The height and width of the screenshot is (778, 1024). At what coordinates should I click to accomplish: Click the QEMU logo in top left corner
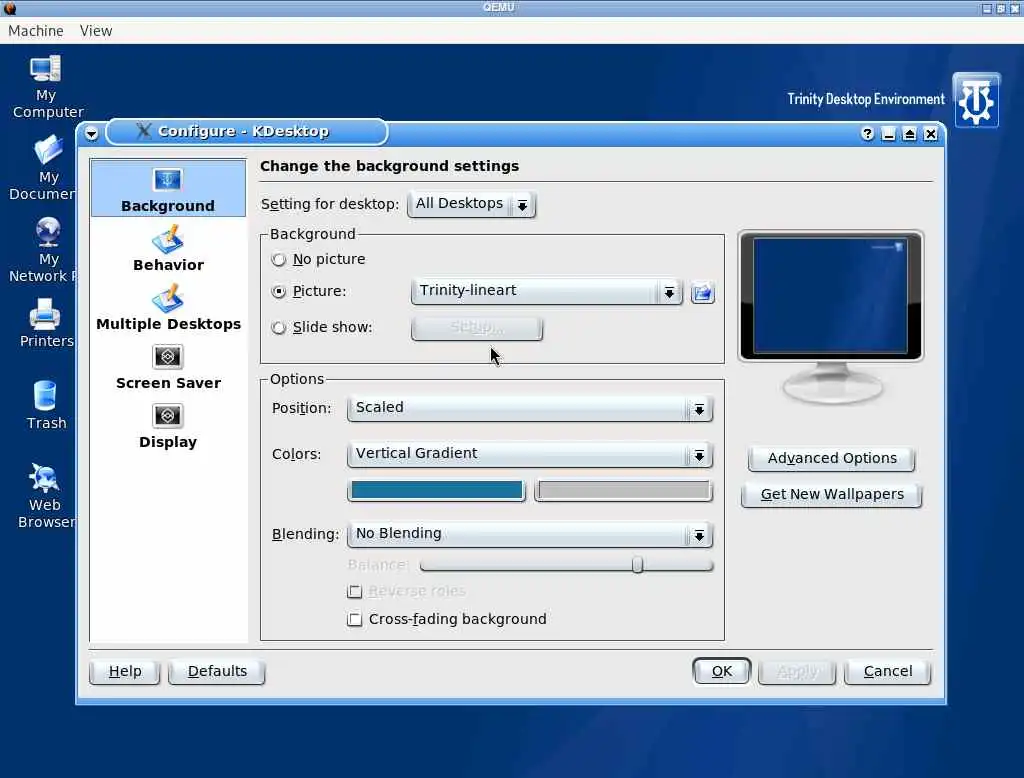click(9, 8)
